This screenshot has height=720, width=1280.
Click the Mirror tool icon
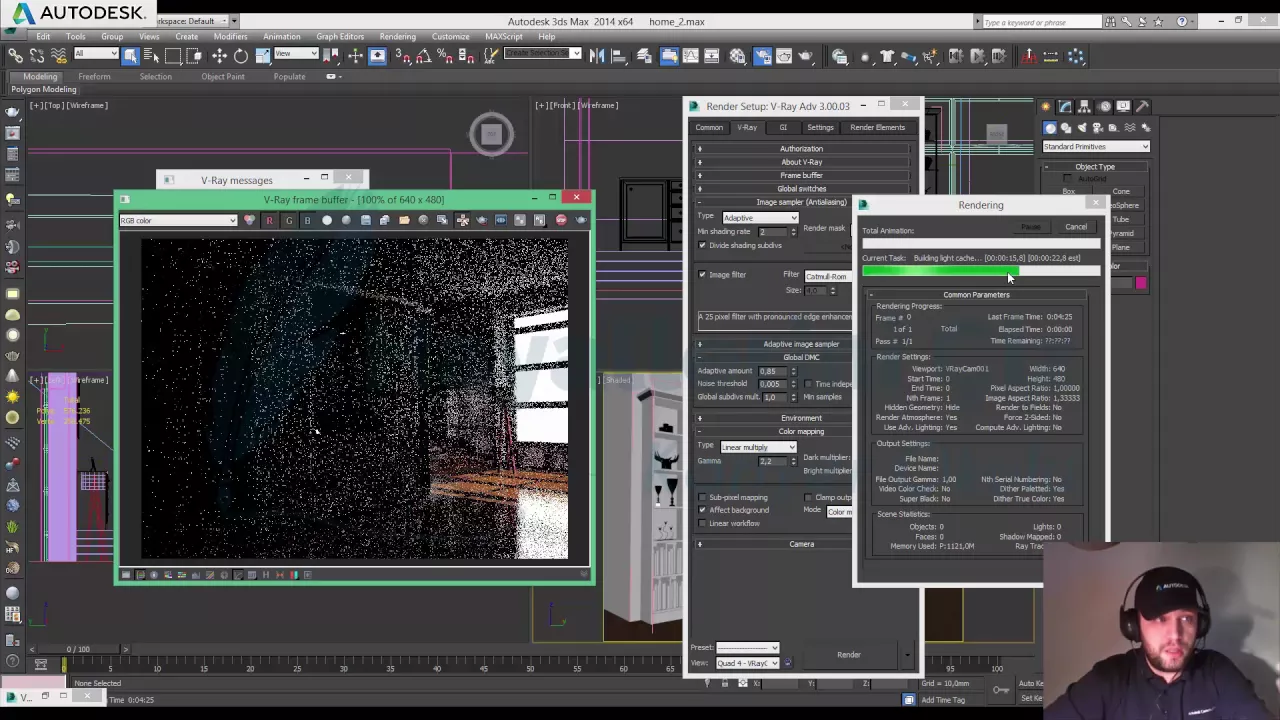click(597, 56)
